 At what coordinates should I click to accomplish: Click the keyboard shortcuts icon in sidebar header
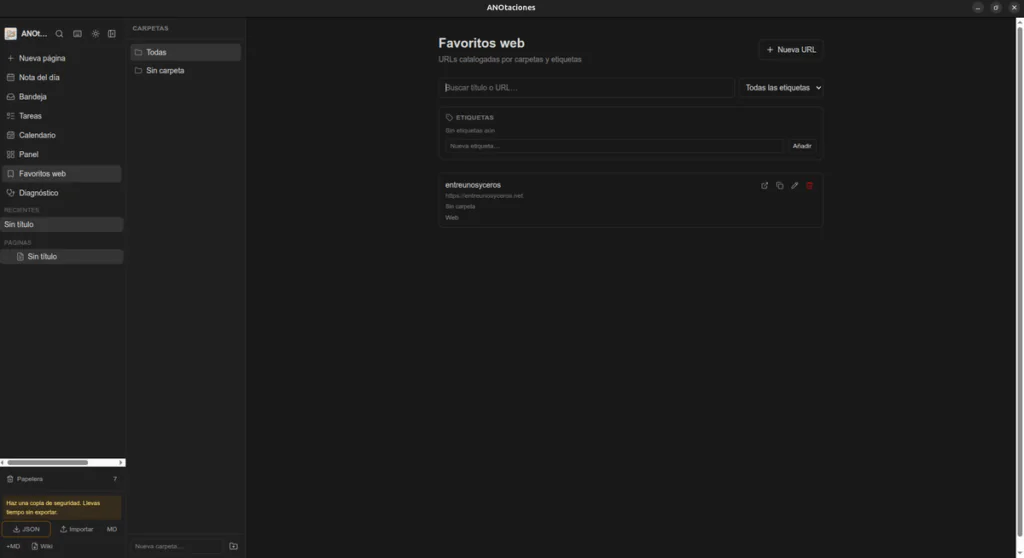77,34
